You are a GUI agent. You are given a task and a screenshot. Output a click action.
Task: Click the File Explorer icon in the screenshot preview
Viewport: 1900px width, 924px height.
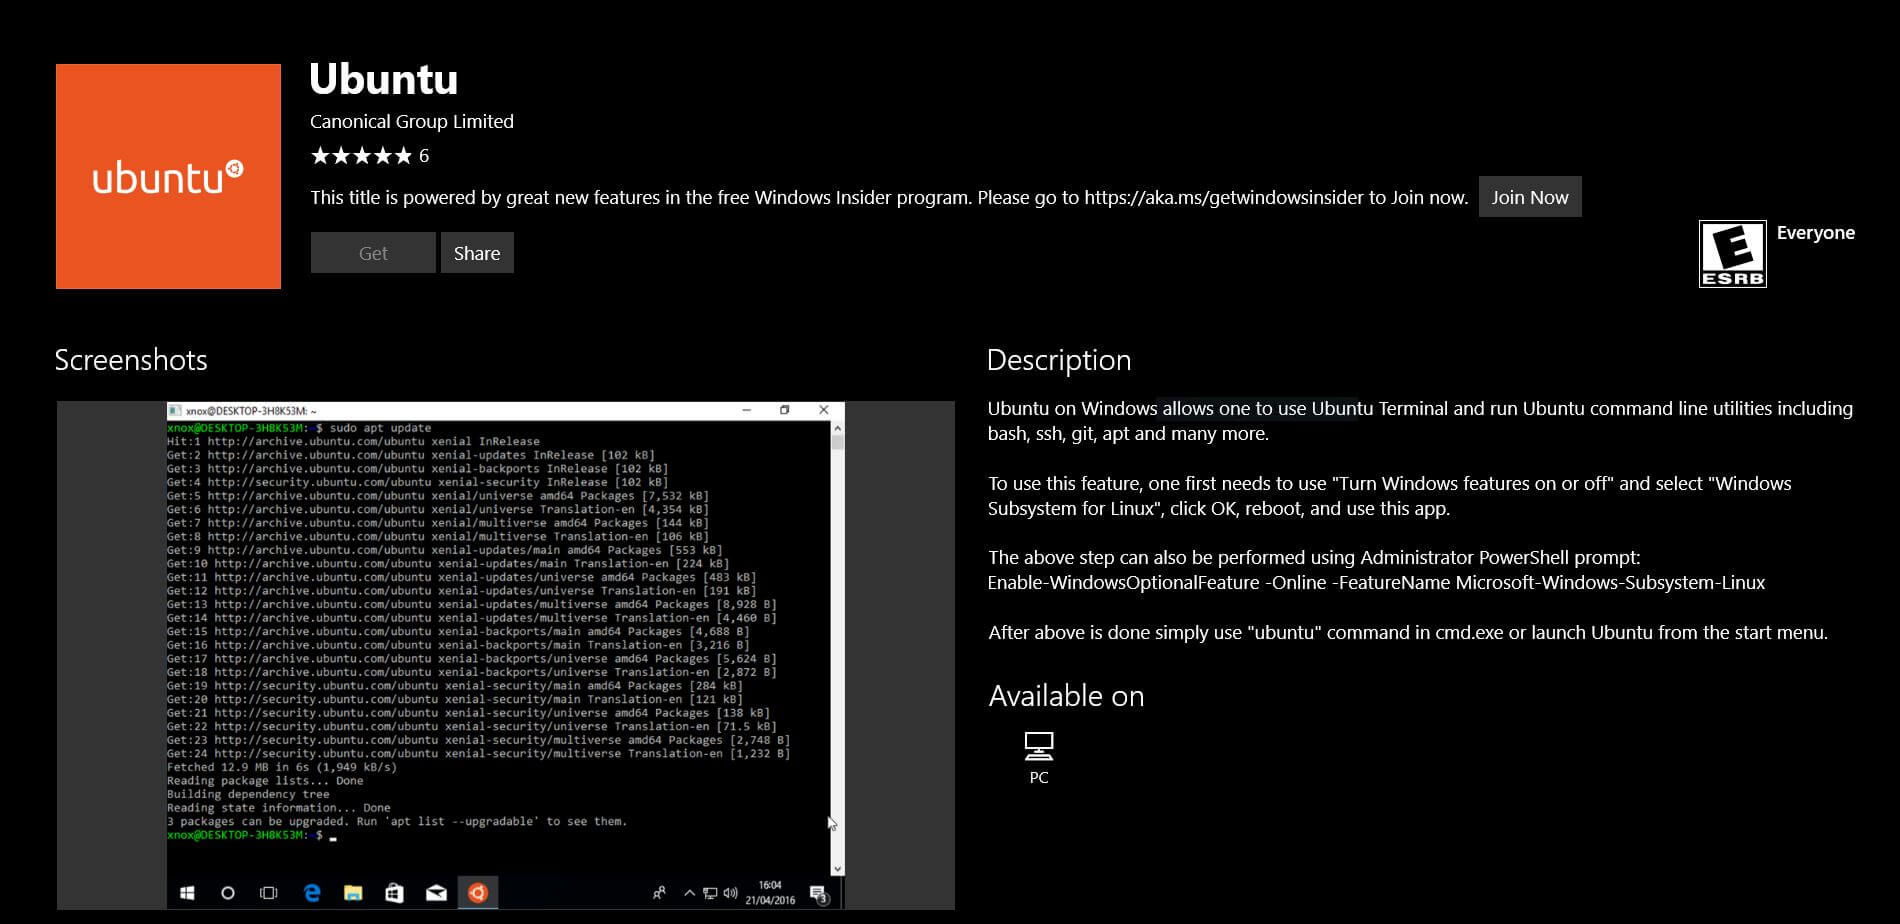pyautogui.click(x=353, y=893)
